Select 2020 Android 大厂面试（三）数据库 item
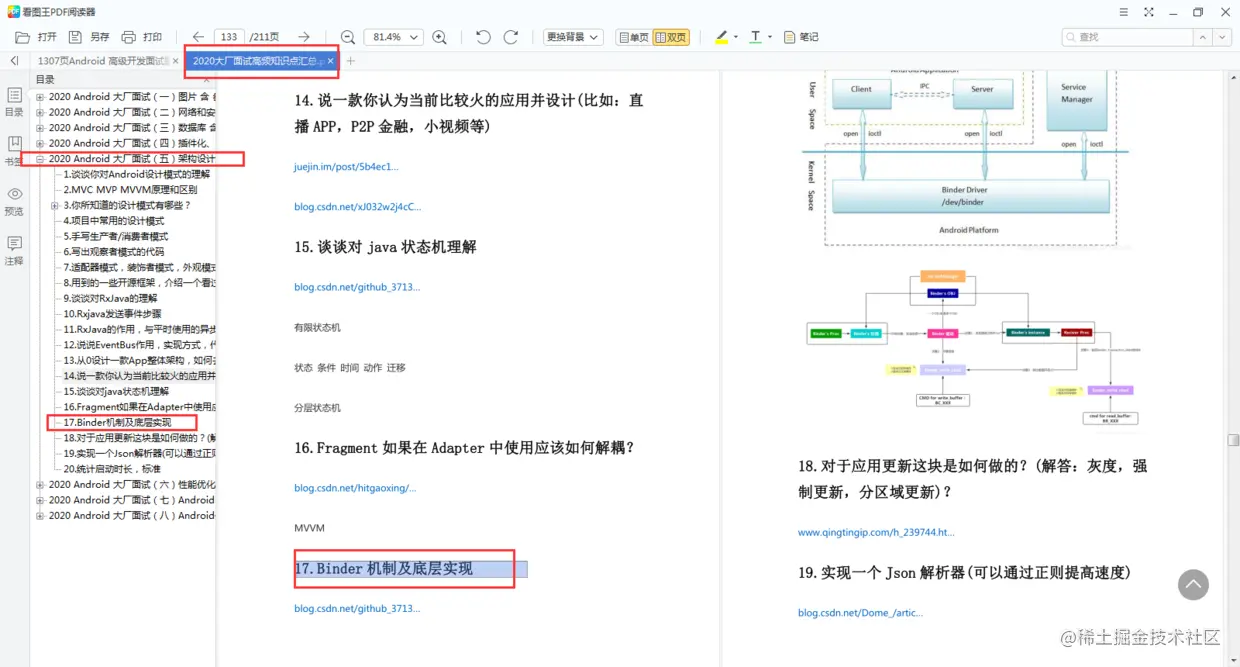 (x=132, y=128)
